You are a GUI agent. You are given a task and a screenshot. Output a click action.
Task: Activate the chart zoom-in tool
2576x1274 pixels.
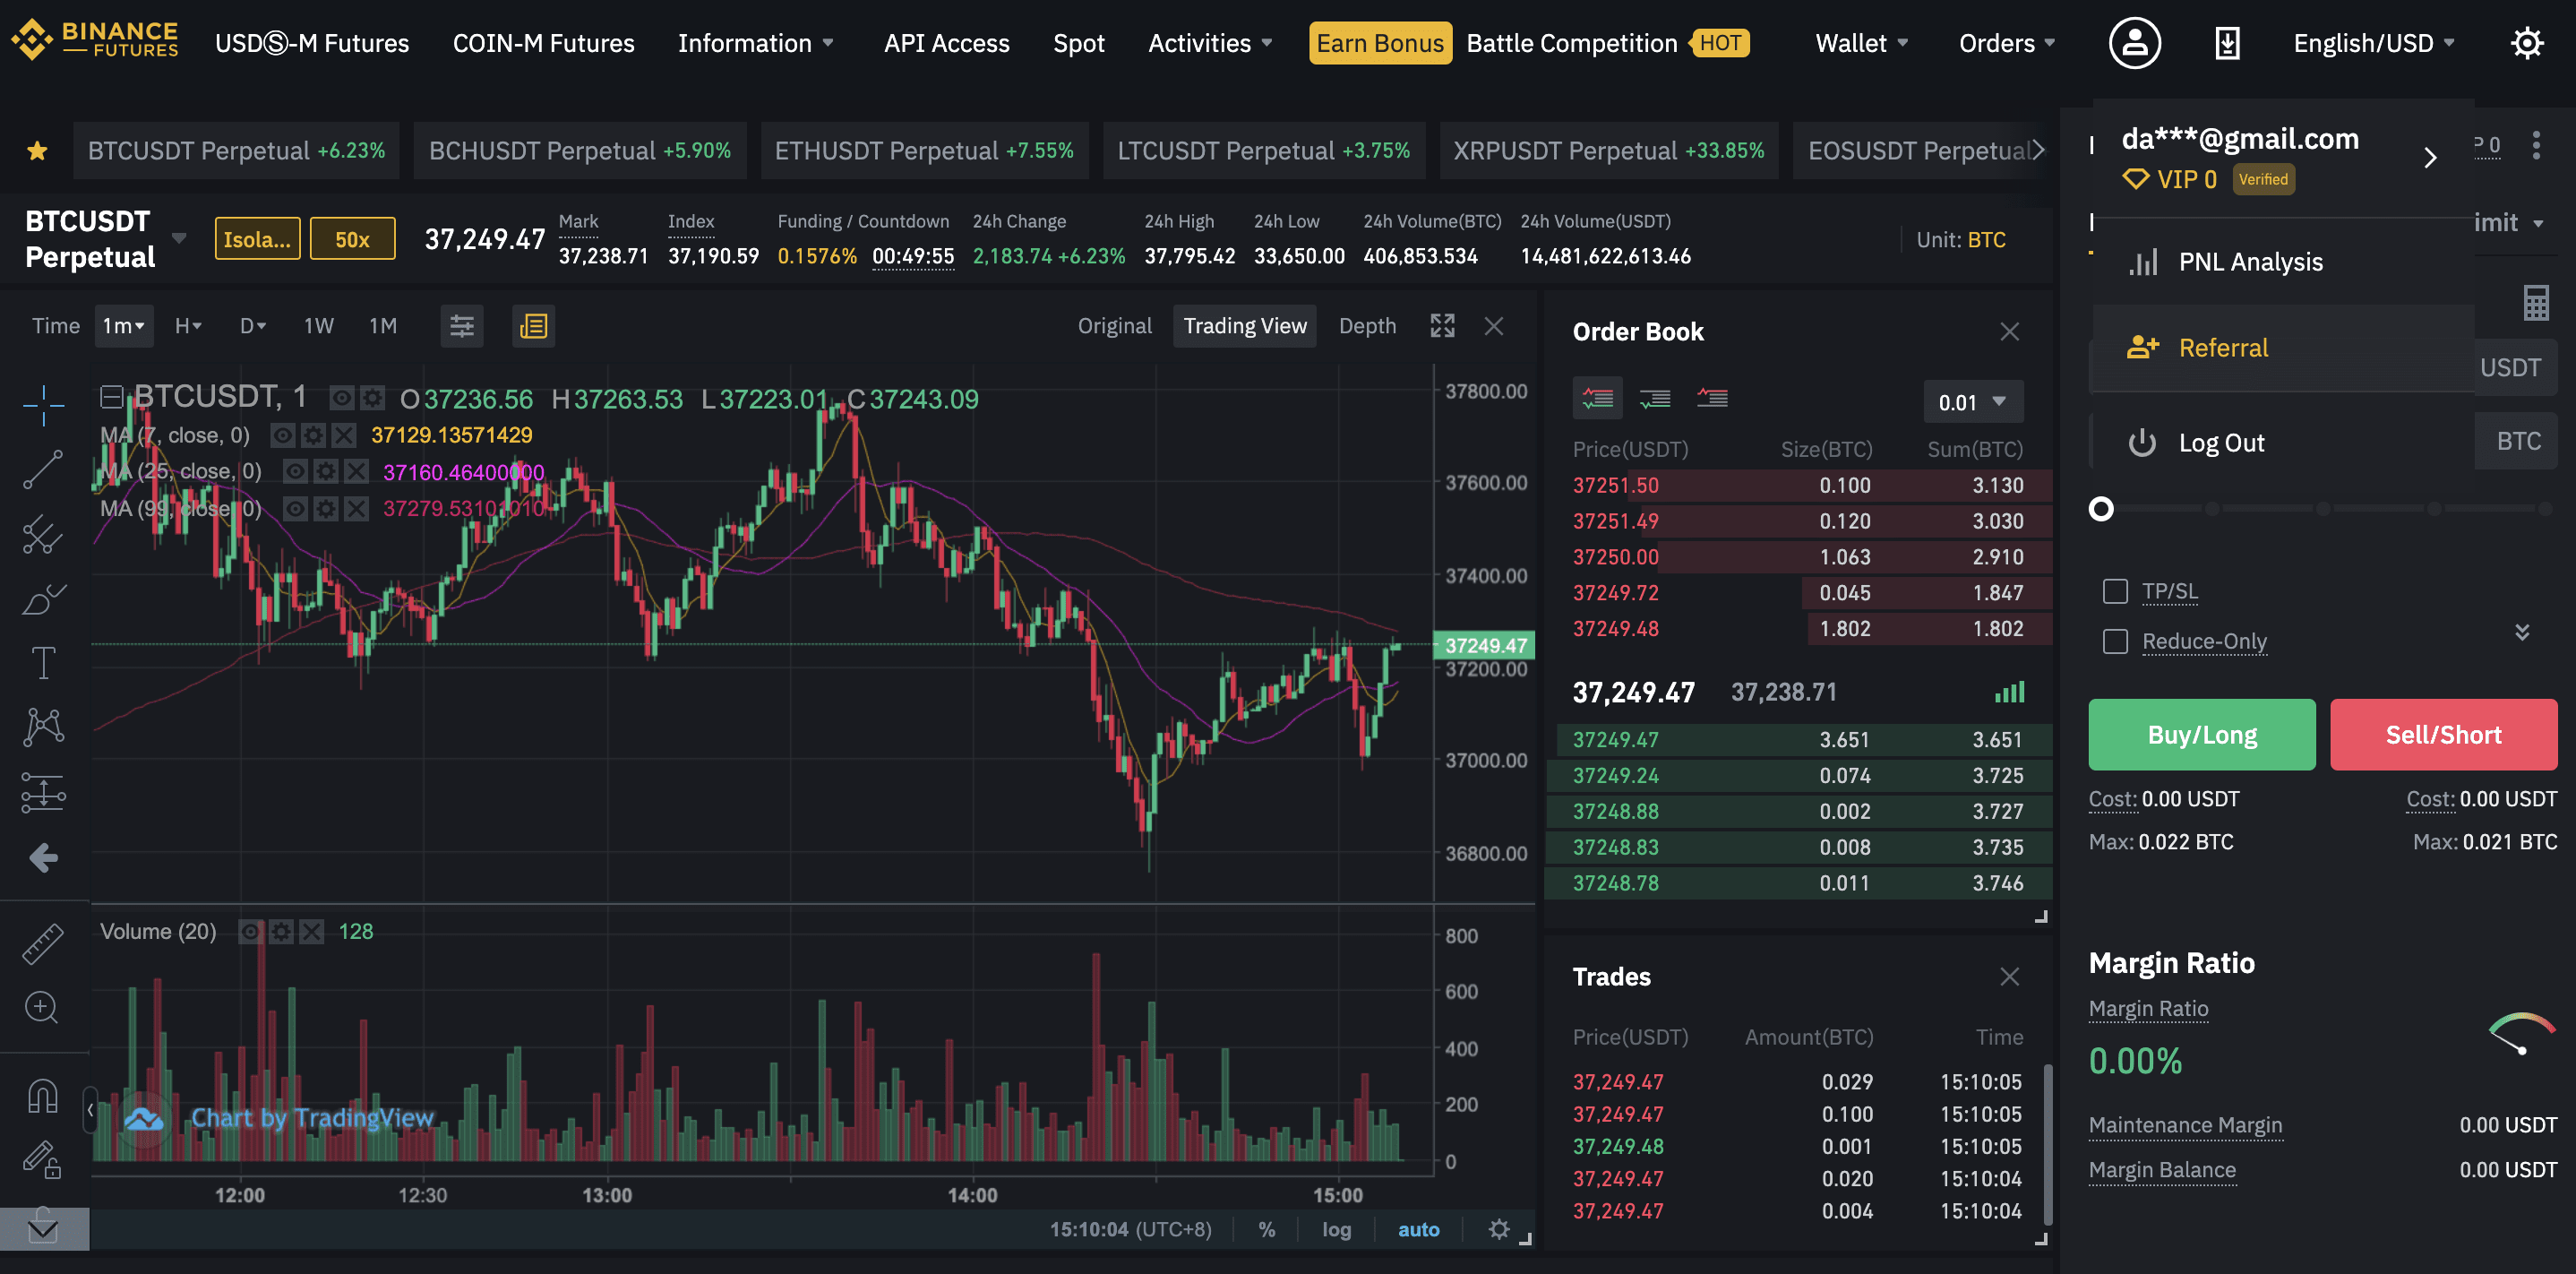click(x=42, y=1007)
